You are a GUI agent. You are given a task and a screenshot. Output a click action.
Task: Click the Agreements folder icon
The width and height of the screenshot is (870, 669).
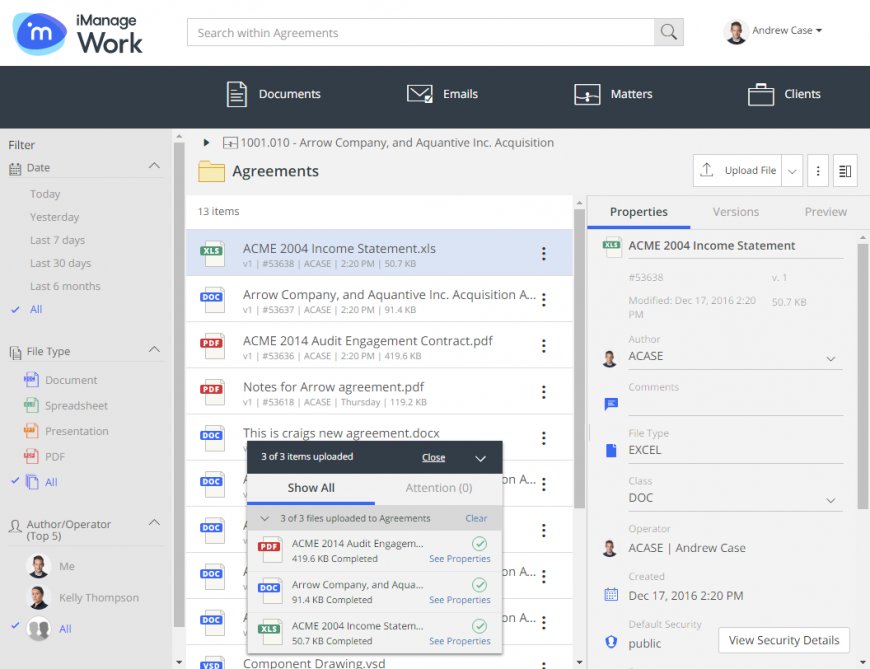point(211,171)
